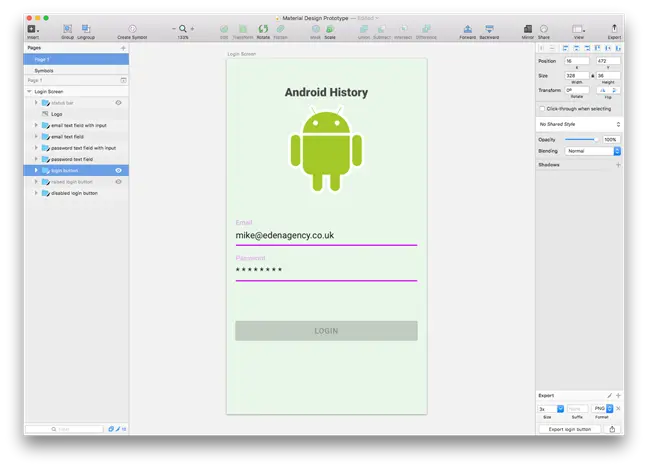Expand the email text field group

(36, 136)
